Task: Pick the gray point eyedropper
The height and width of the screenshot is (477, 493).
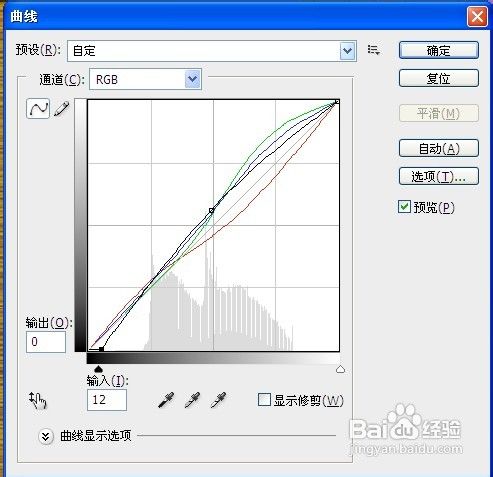Action: 192,400
